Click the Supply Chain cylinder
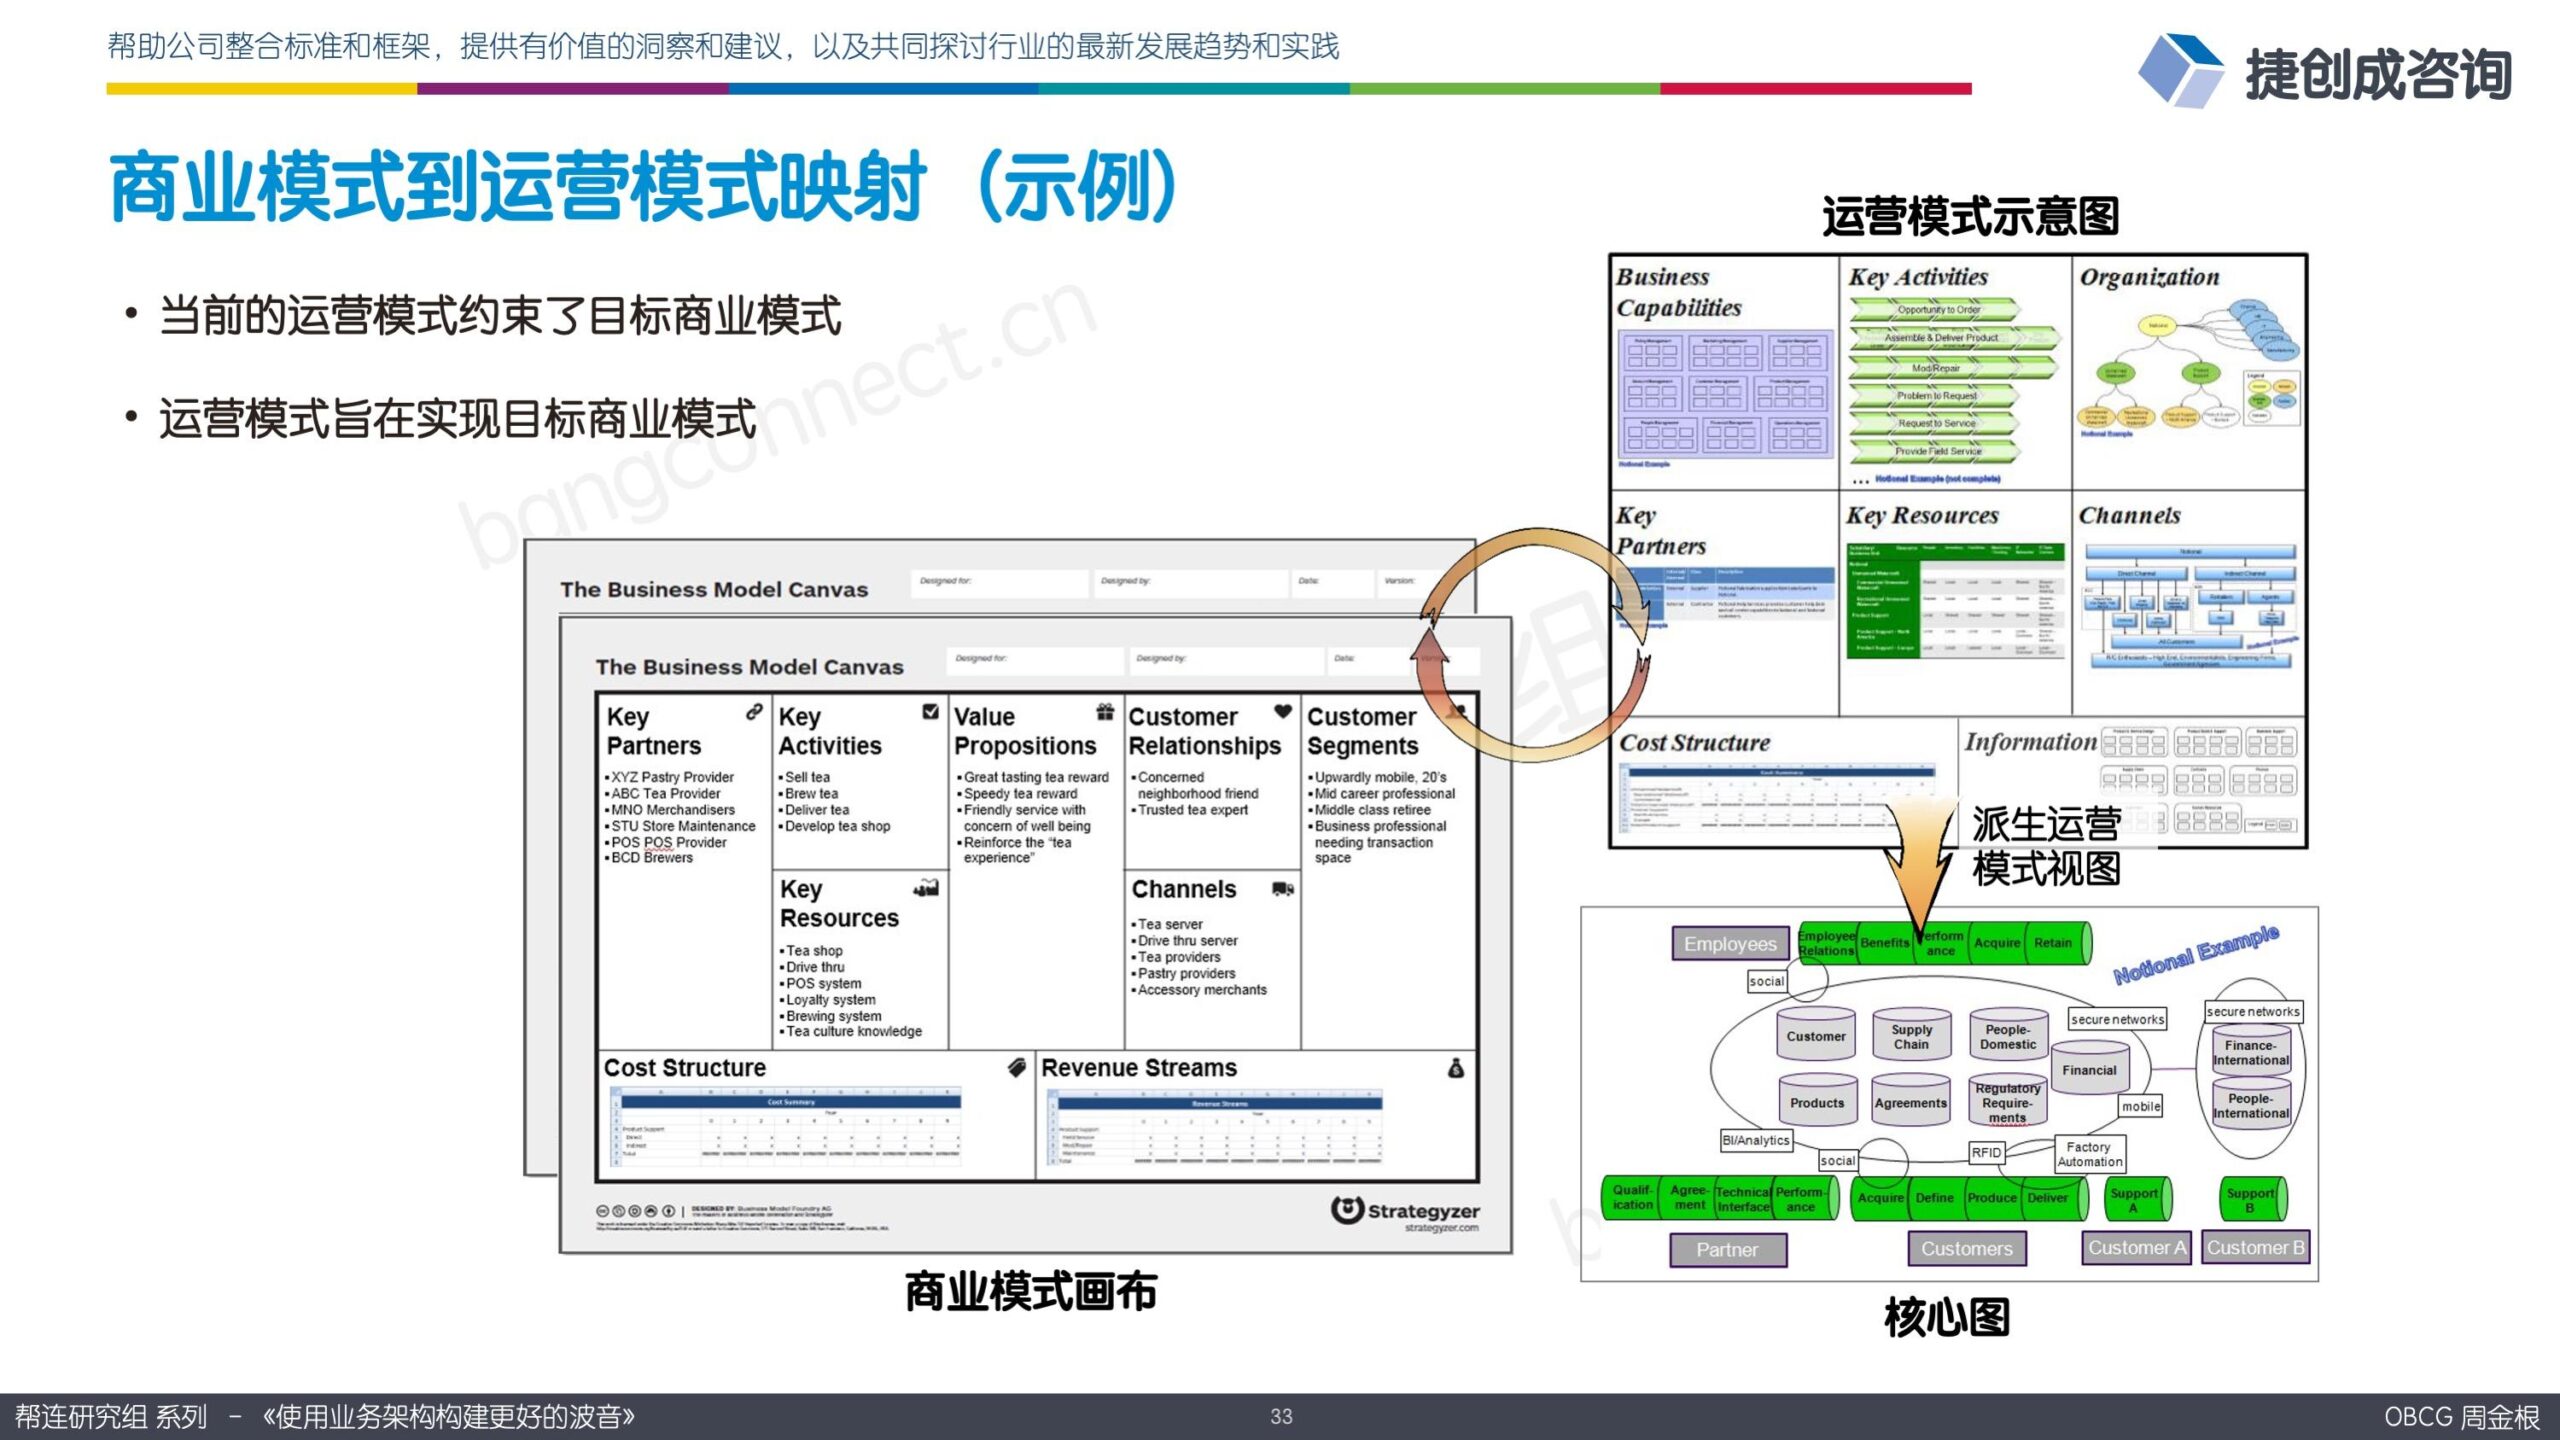Screen dimensions: 2560x1440 pos(1911,1035)
